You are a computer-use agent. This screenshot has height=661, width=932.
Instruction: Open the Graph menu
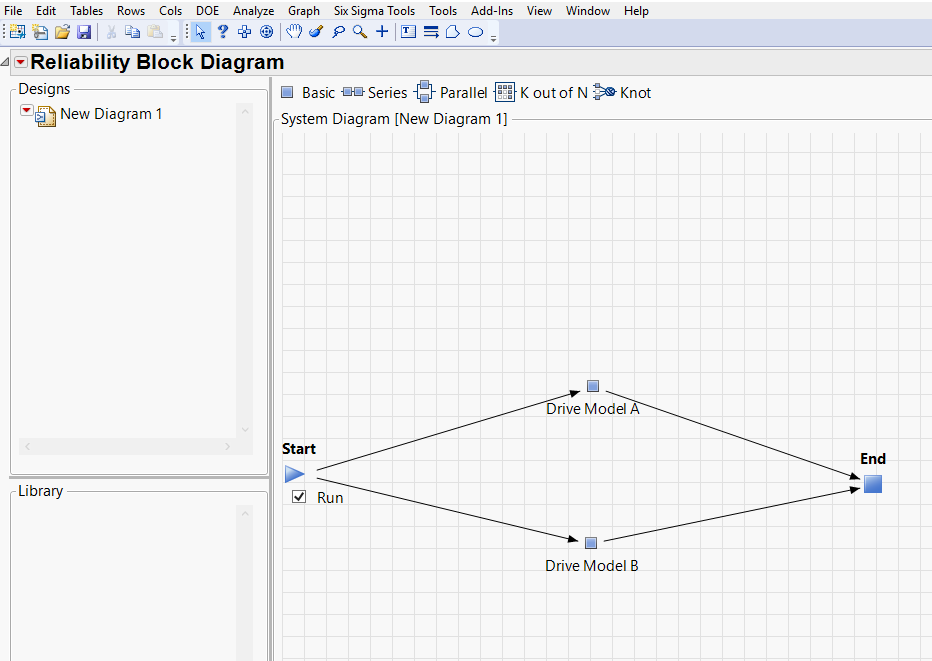pyautogui.click(x=304, y=11)
